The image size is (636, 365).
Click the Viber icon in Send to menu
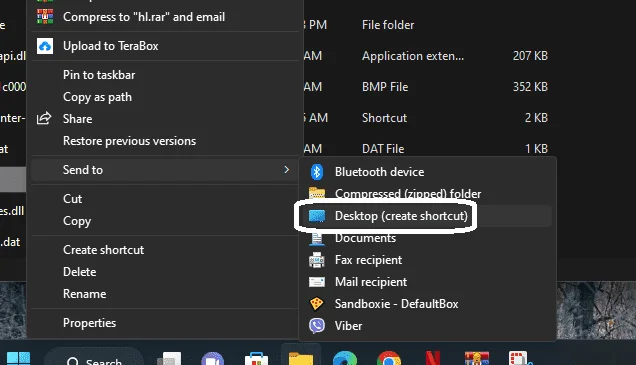click(317, 326)
